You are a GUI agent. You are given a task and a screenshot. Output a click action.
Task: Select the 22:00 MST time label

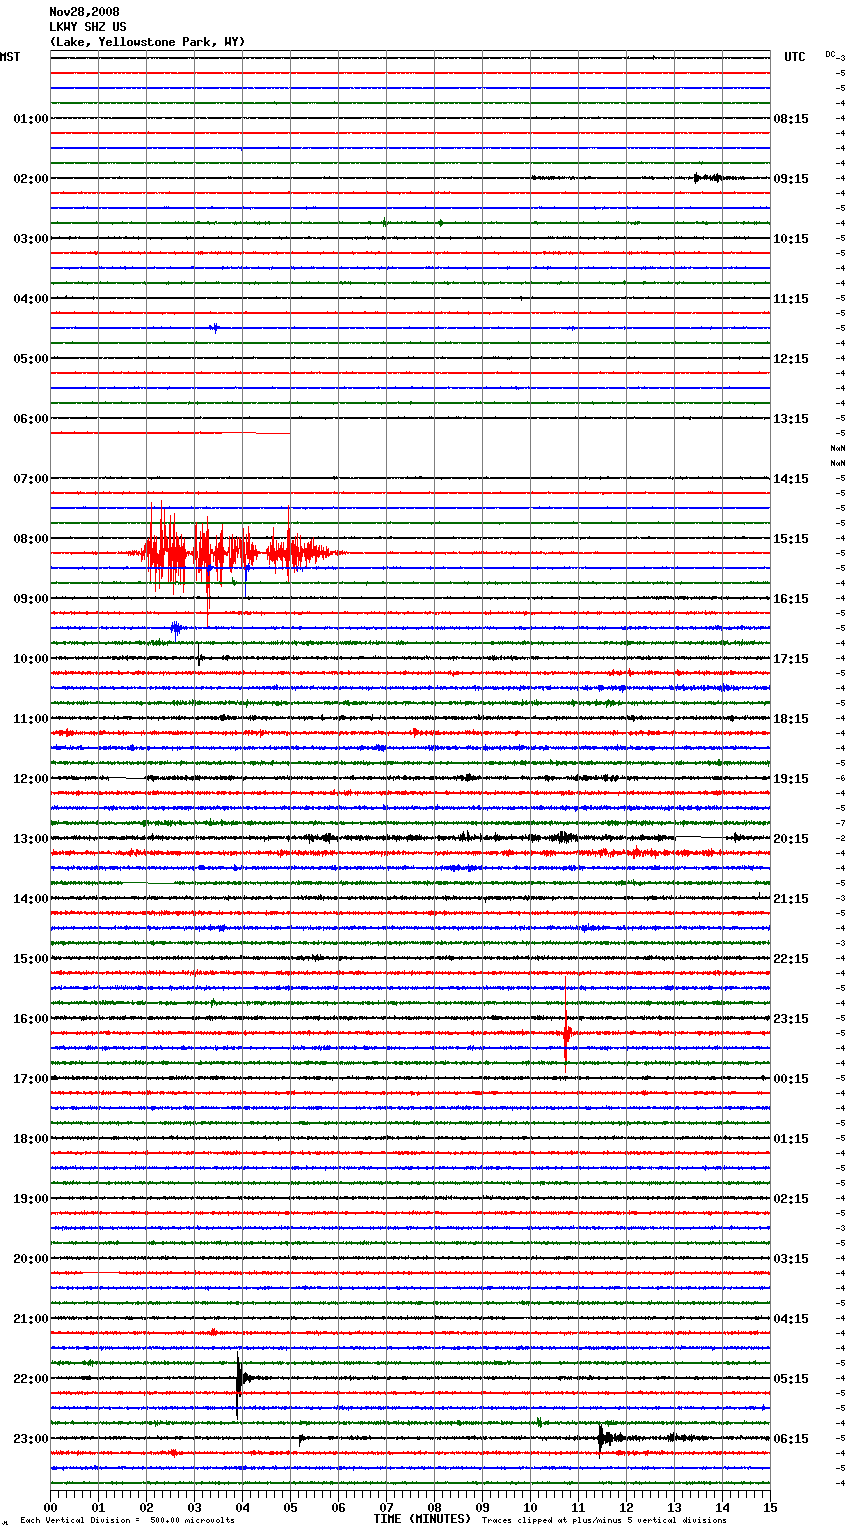pos(31,1379)
